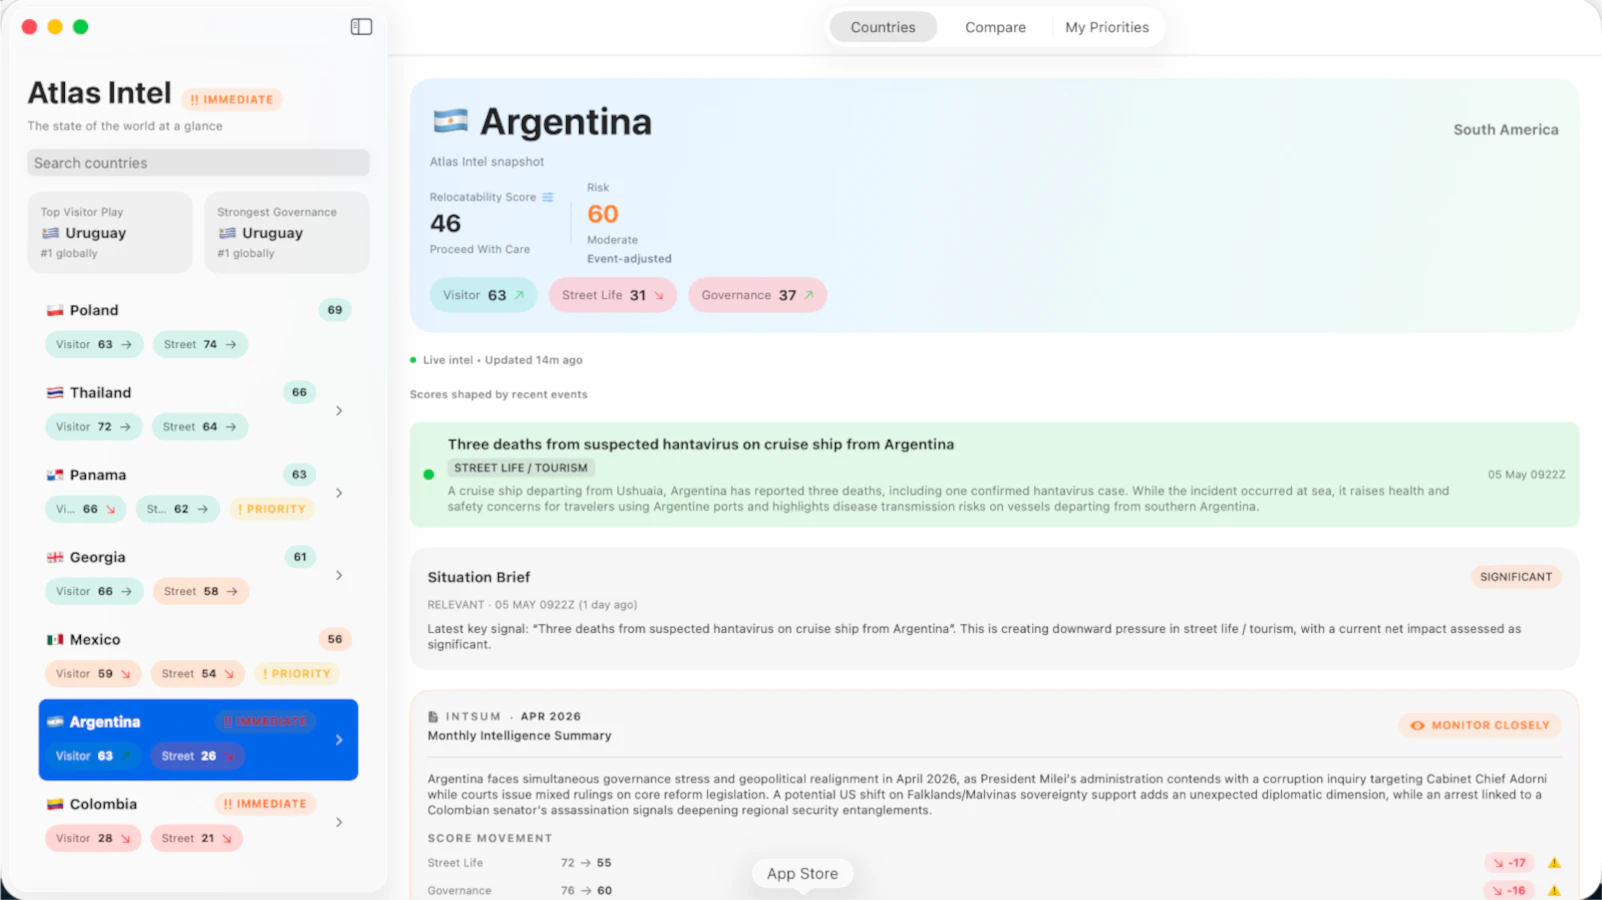Image resolution: width=1602 pixels, height=900 pixels.
Task: Click the Colombia flag icon
Action: [x=55, y=804]
